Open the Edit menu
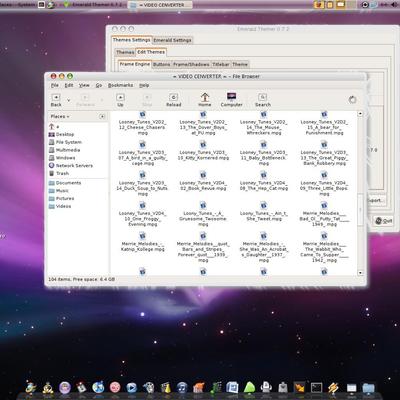The image size is (400, 400). (x=69, y=85)
